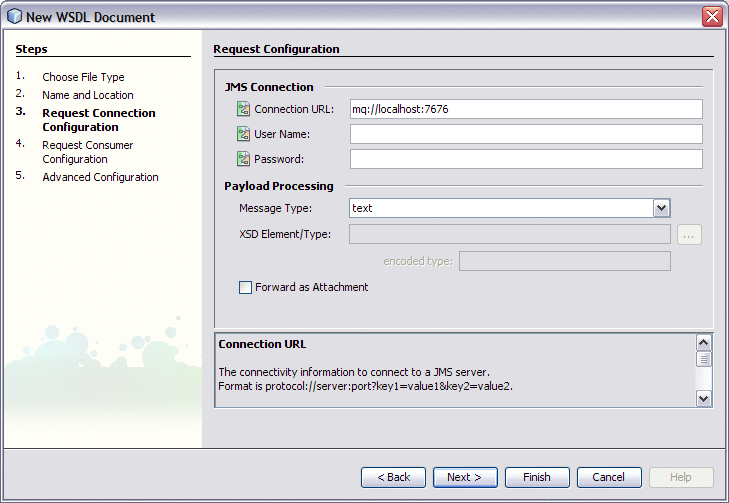Click the icon beside Connection URL label
This screenshot has height=503, width=729.
pyautogui.click(x=244, y=109)
